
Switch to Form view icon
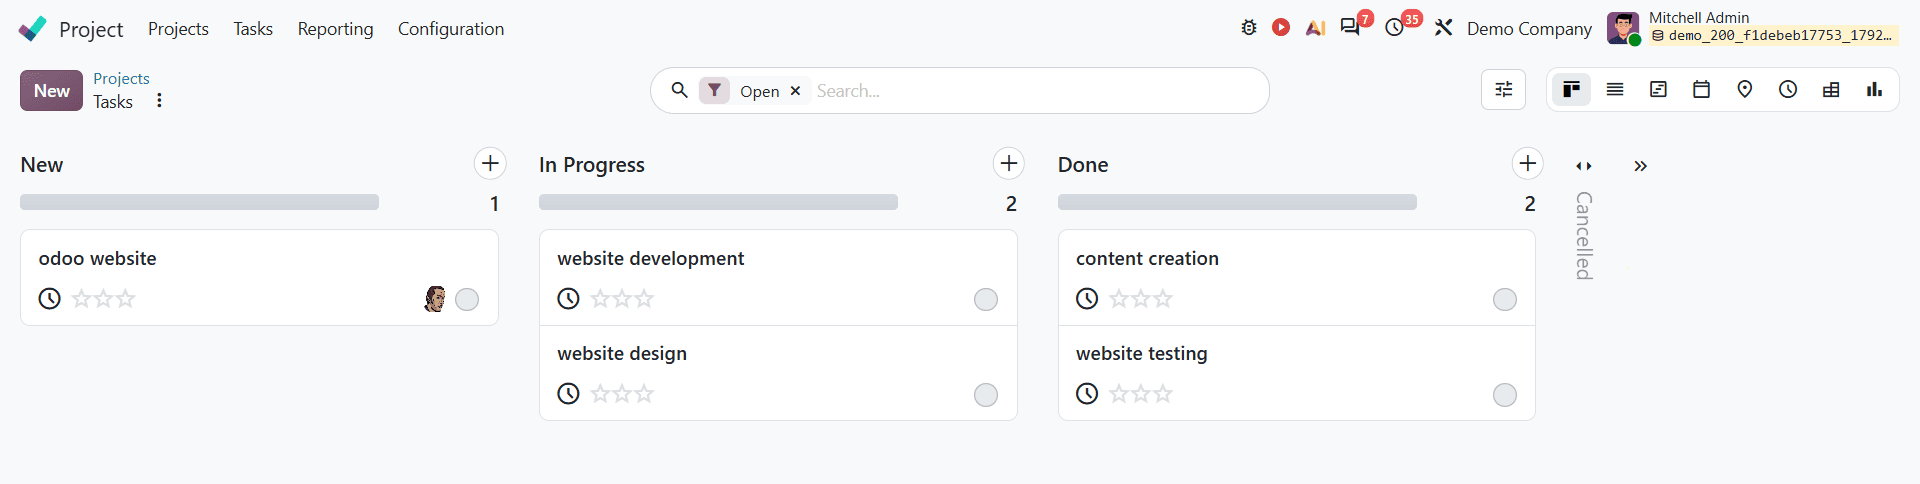(x=1658, y=90)
